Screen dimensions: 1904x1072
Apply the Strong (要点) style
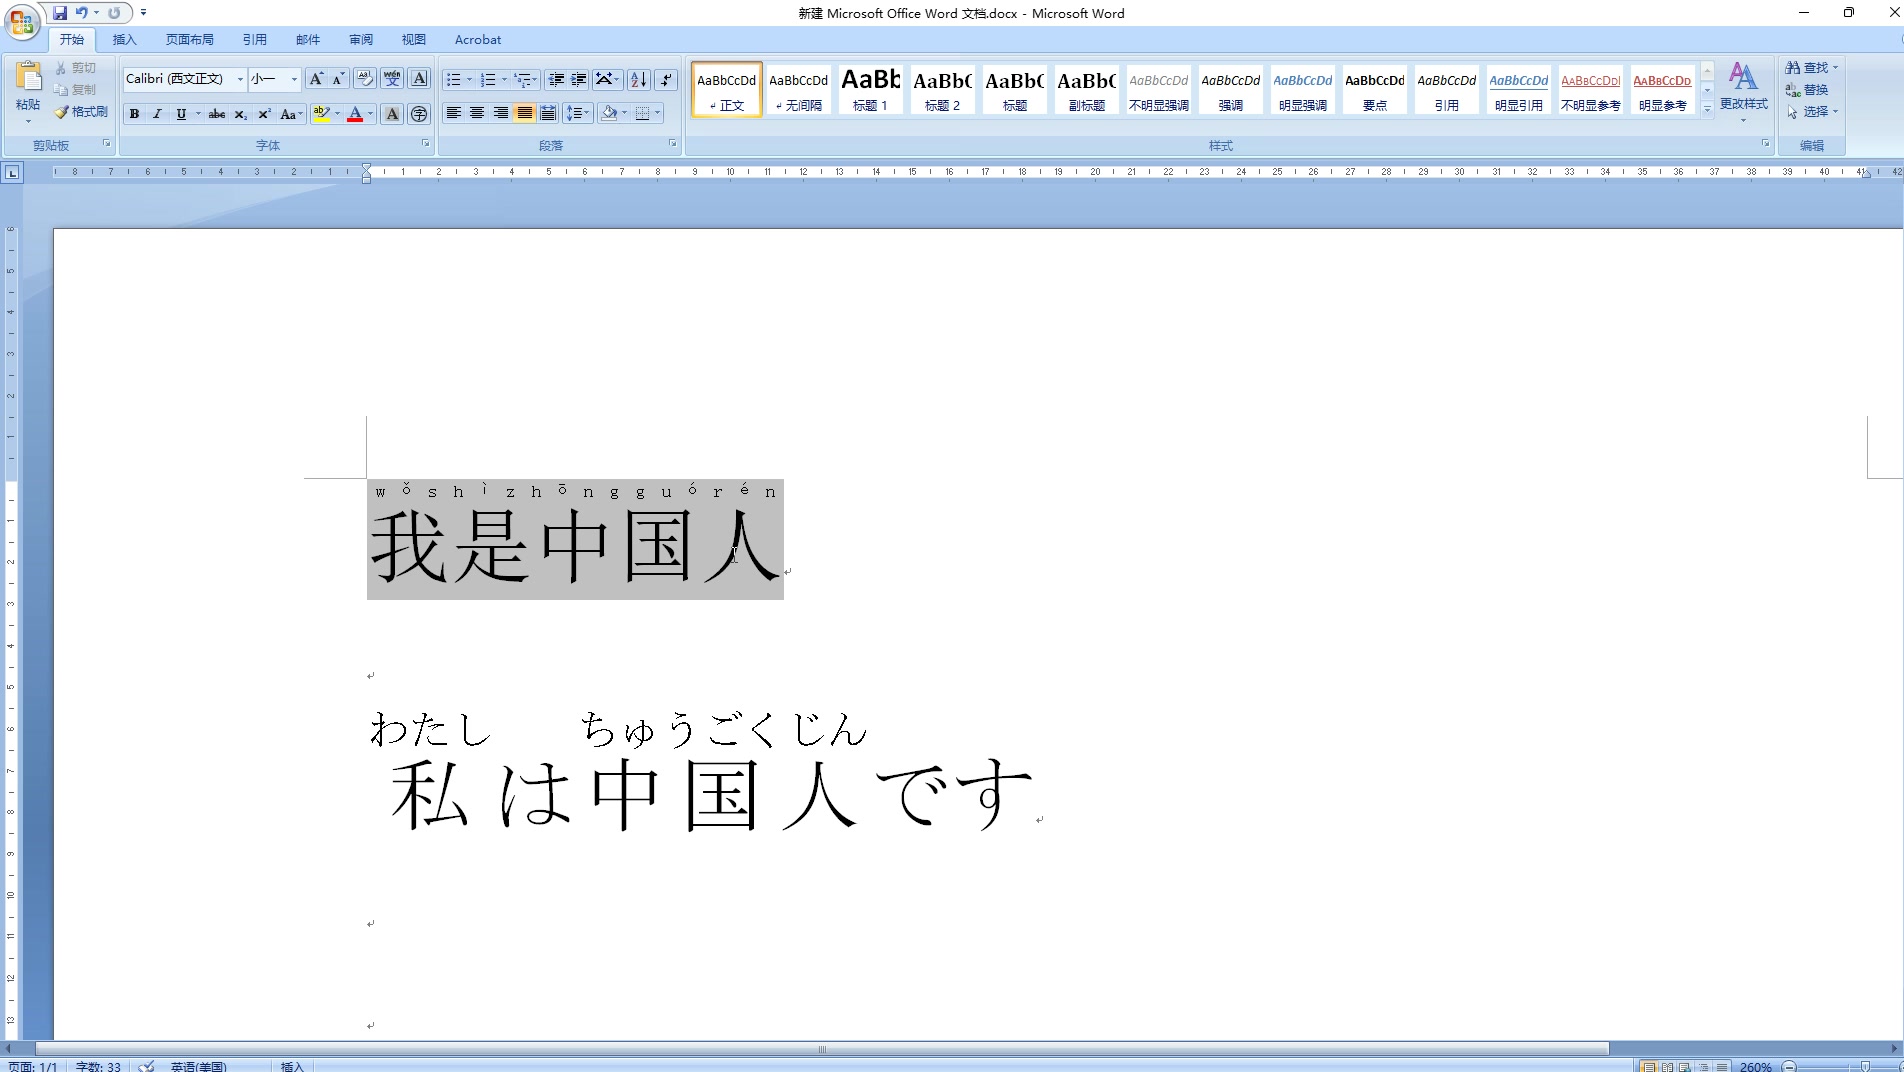(x=1374, y=90)
